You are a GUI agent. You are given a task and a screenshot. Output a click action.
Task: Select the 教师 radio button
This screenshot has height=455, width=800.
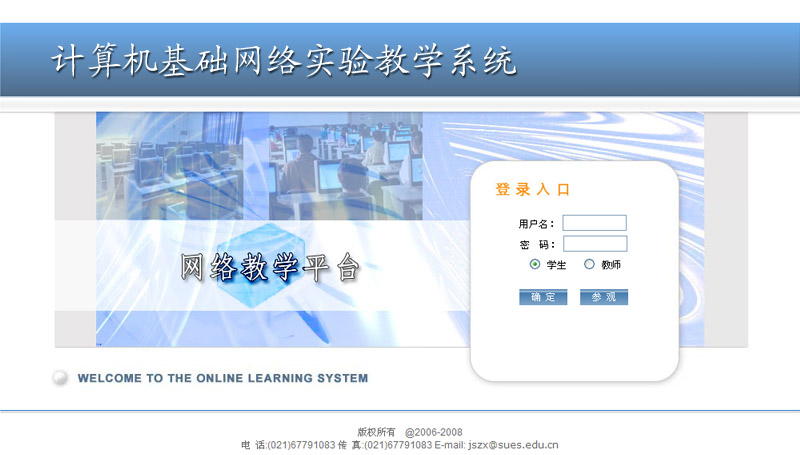589,264
